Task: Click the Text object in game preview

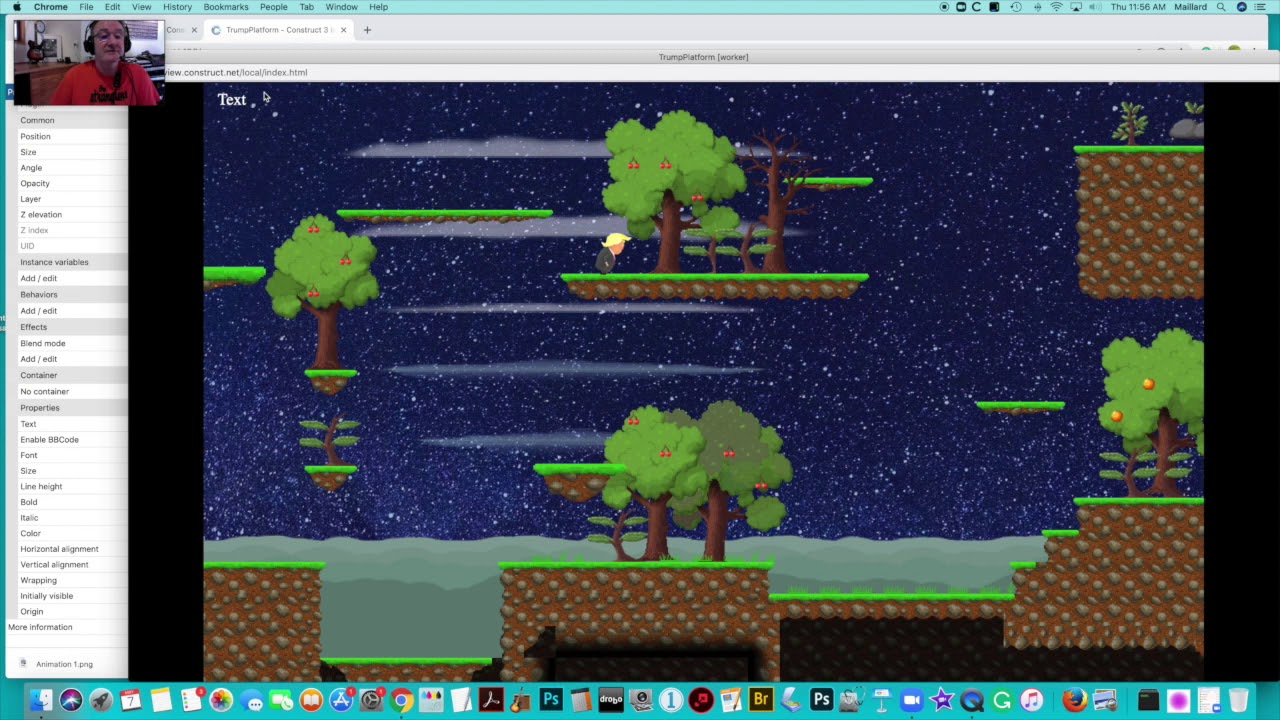Action: (x=232, y=99)
